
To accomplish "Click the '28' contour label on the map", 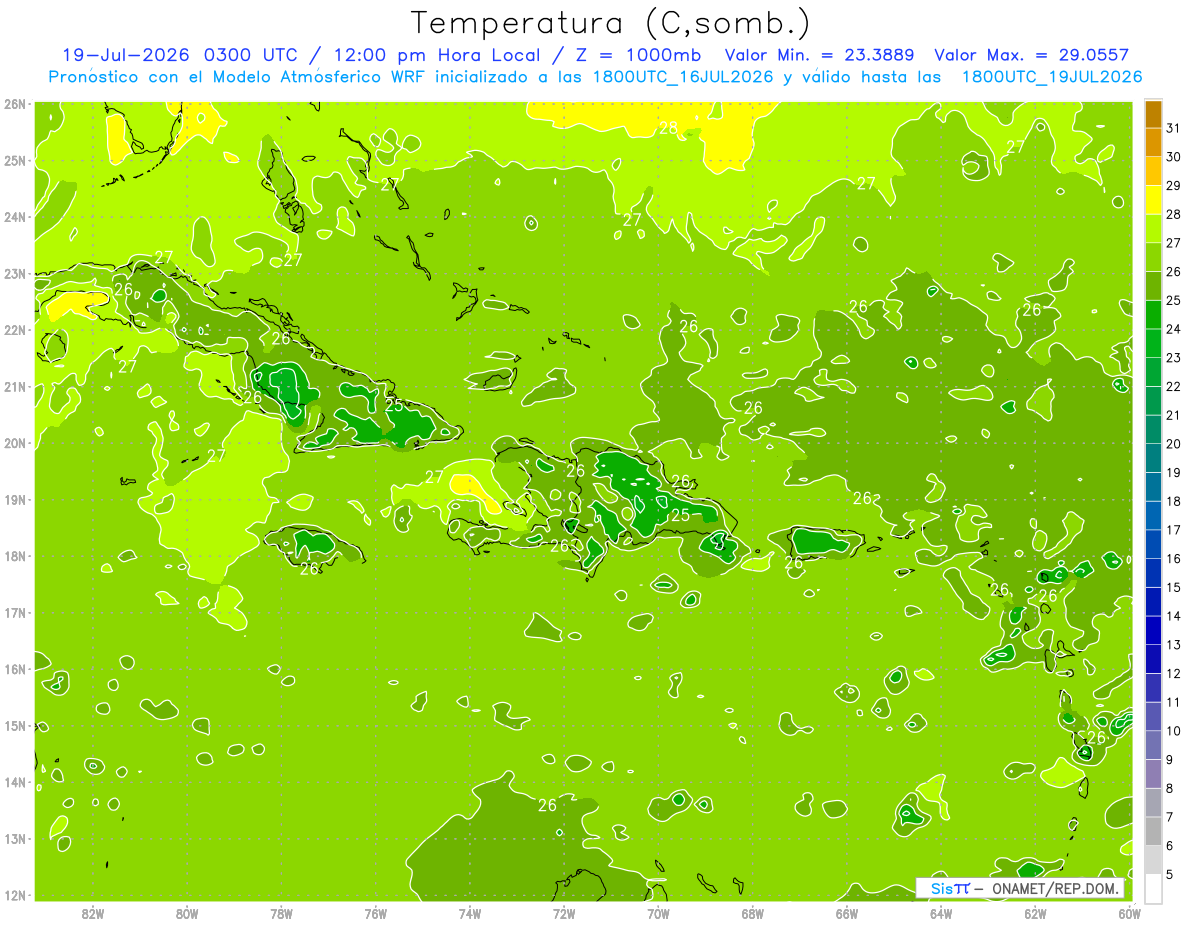I will 667,128.
